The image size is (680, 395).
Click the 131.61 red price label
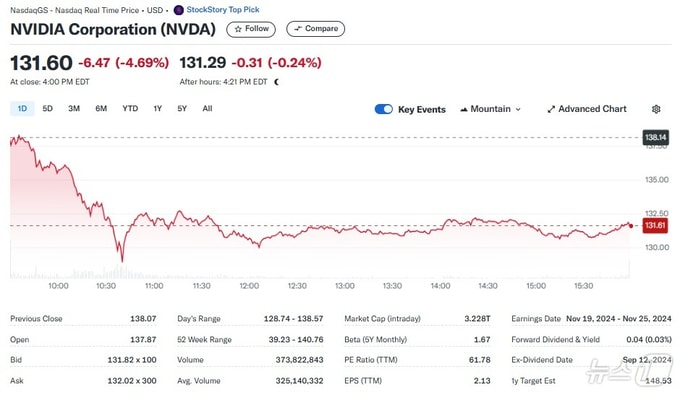655,225
